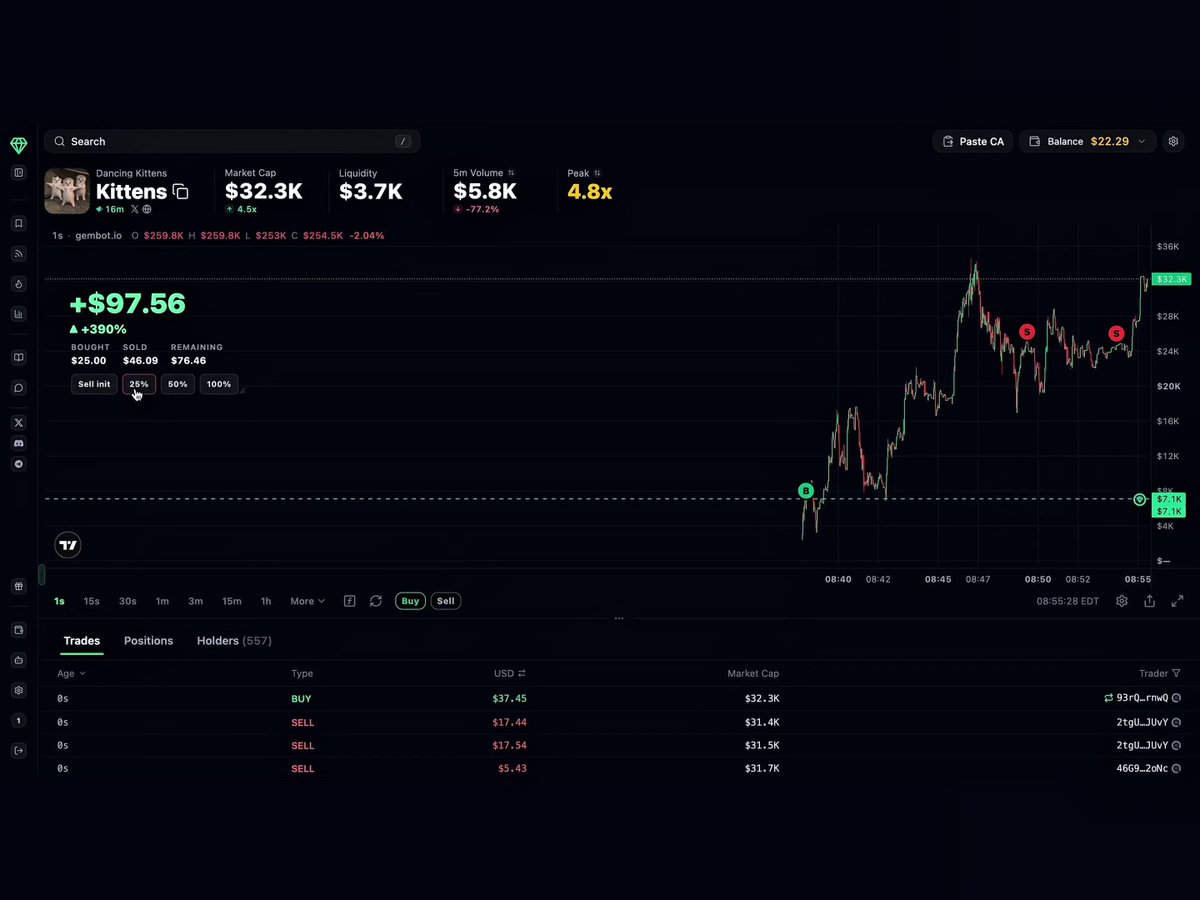This screenshot has width=1200, height=900.
Task: Switch to the Holders tab
Action: click(234, 641)
